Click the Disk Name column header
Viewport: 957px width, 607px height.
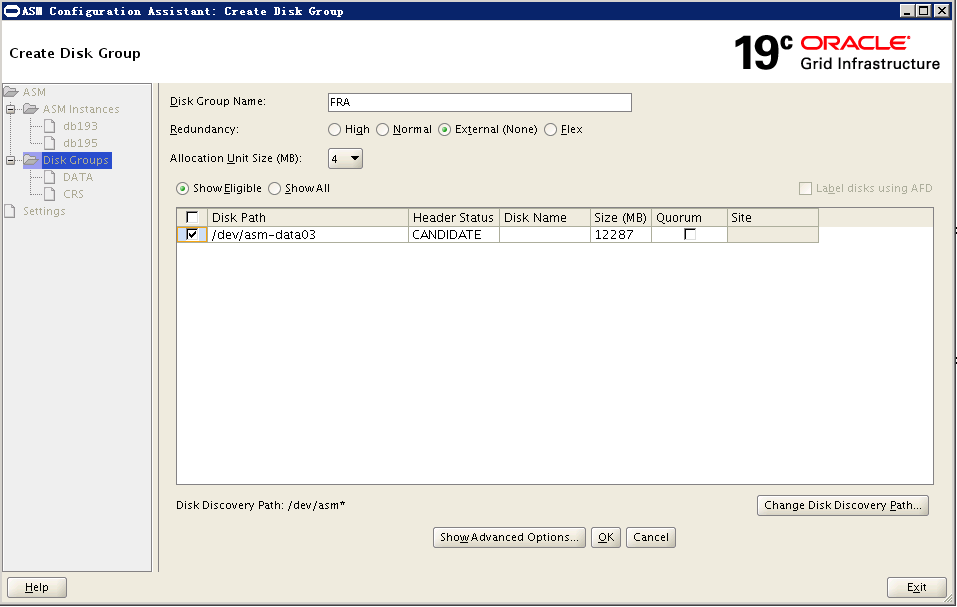point(544,218)
